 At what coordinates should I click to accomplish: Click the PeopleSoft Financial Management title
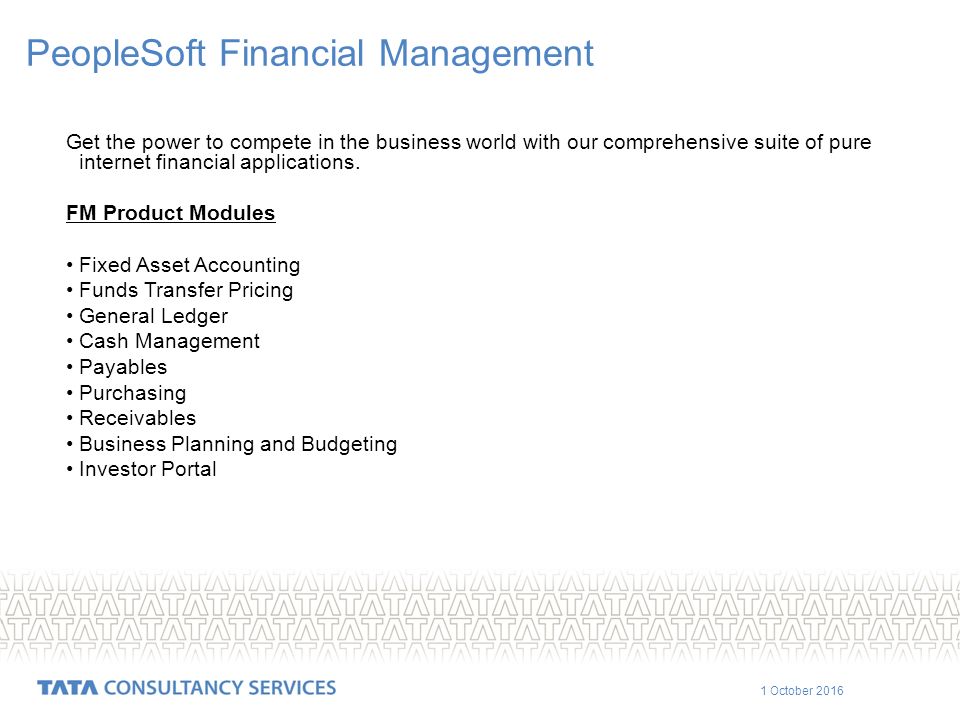click(310, 53)
